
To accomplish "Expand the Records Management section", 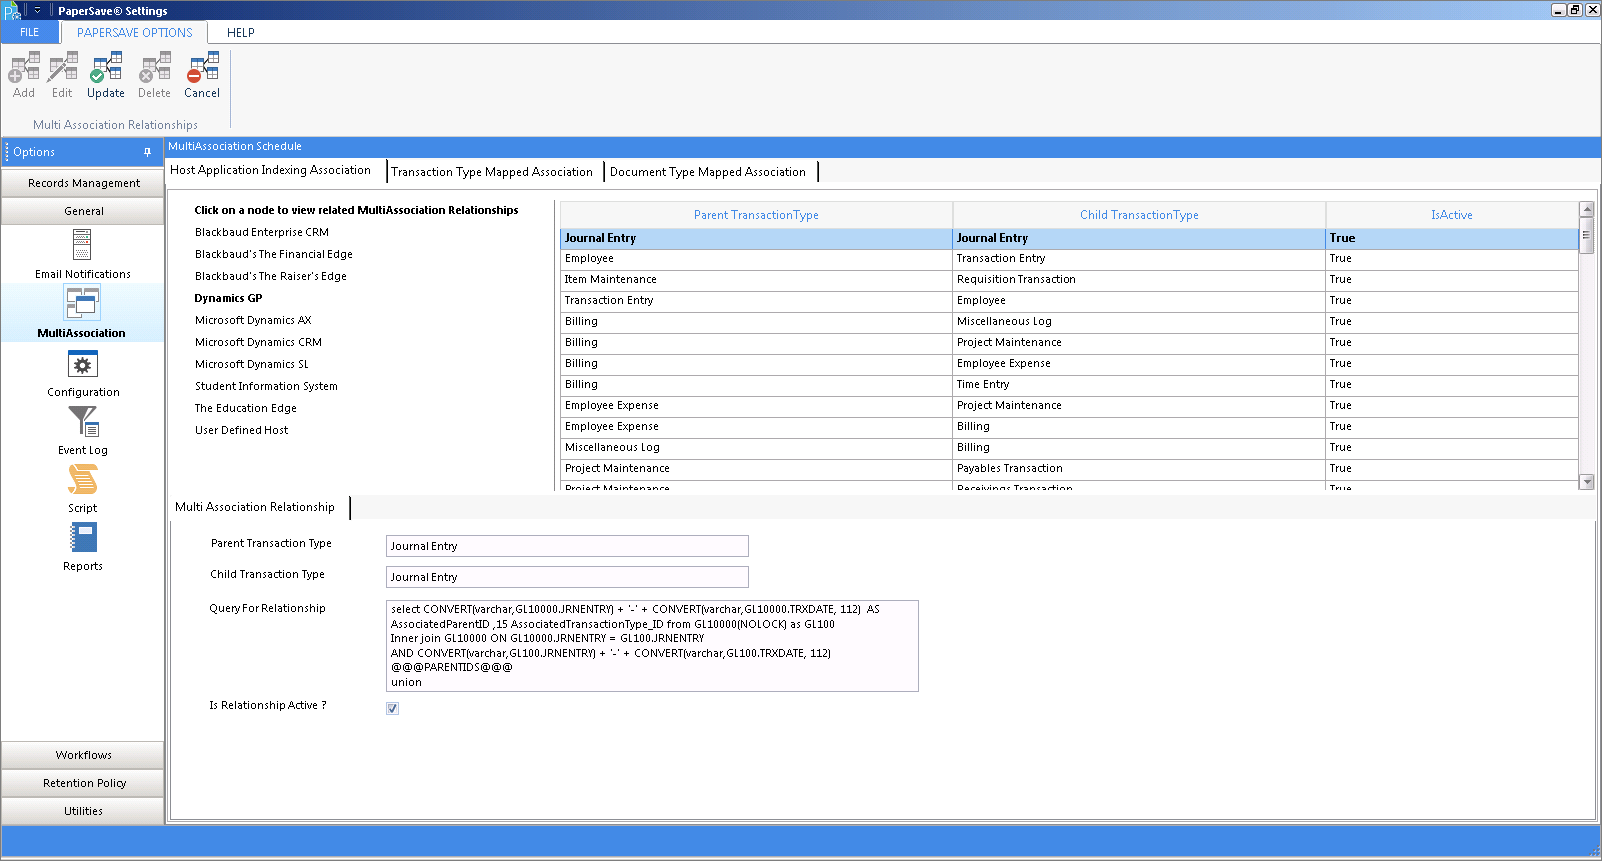I will pos(83,183).
